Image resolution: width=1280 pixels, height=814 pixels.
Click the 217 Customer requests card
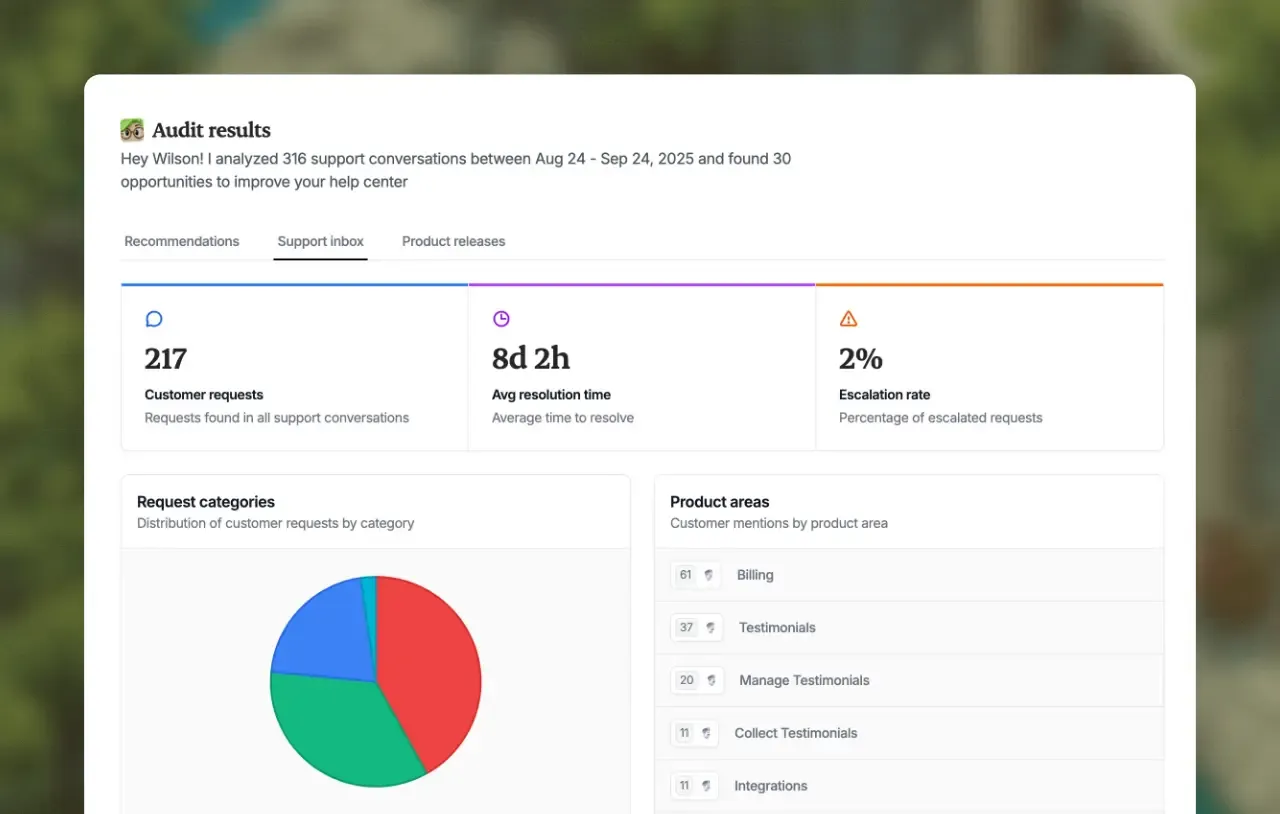coord(294,368)
